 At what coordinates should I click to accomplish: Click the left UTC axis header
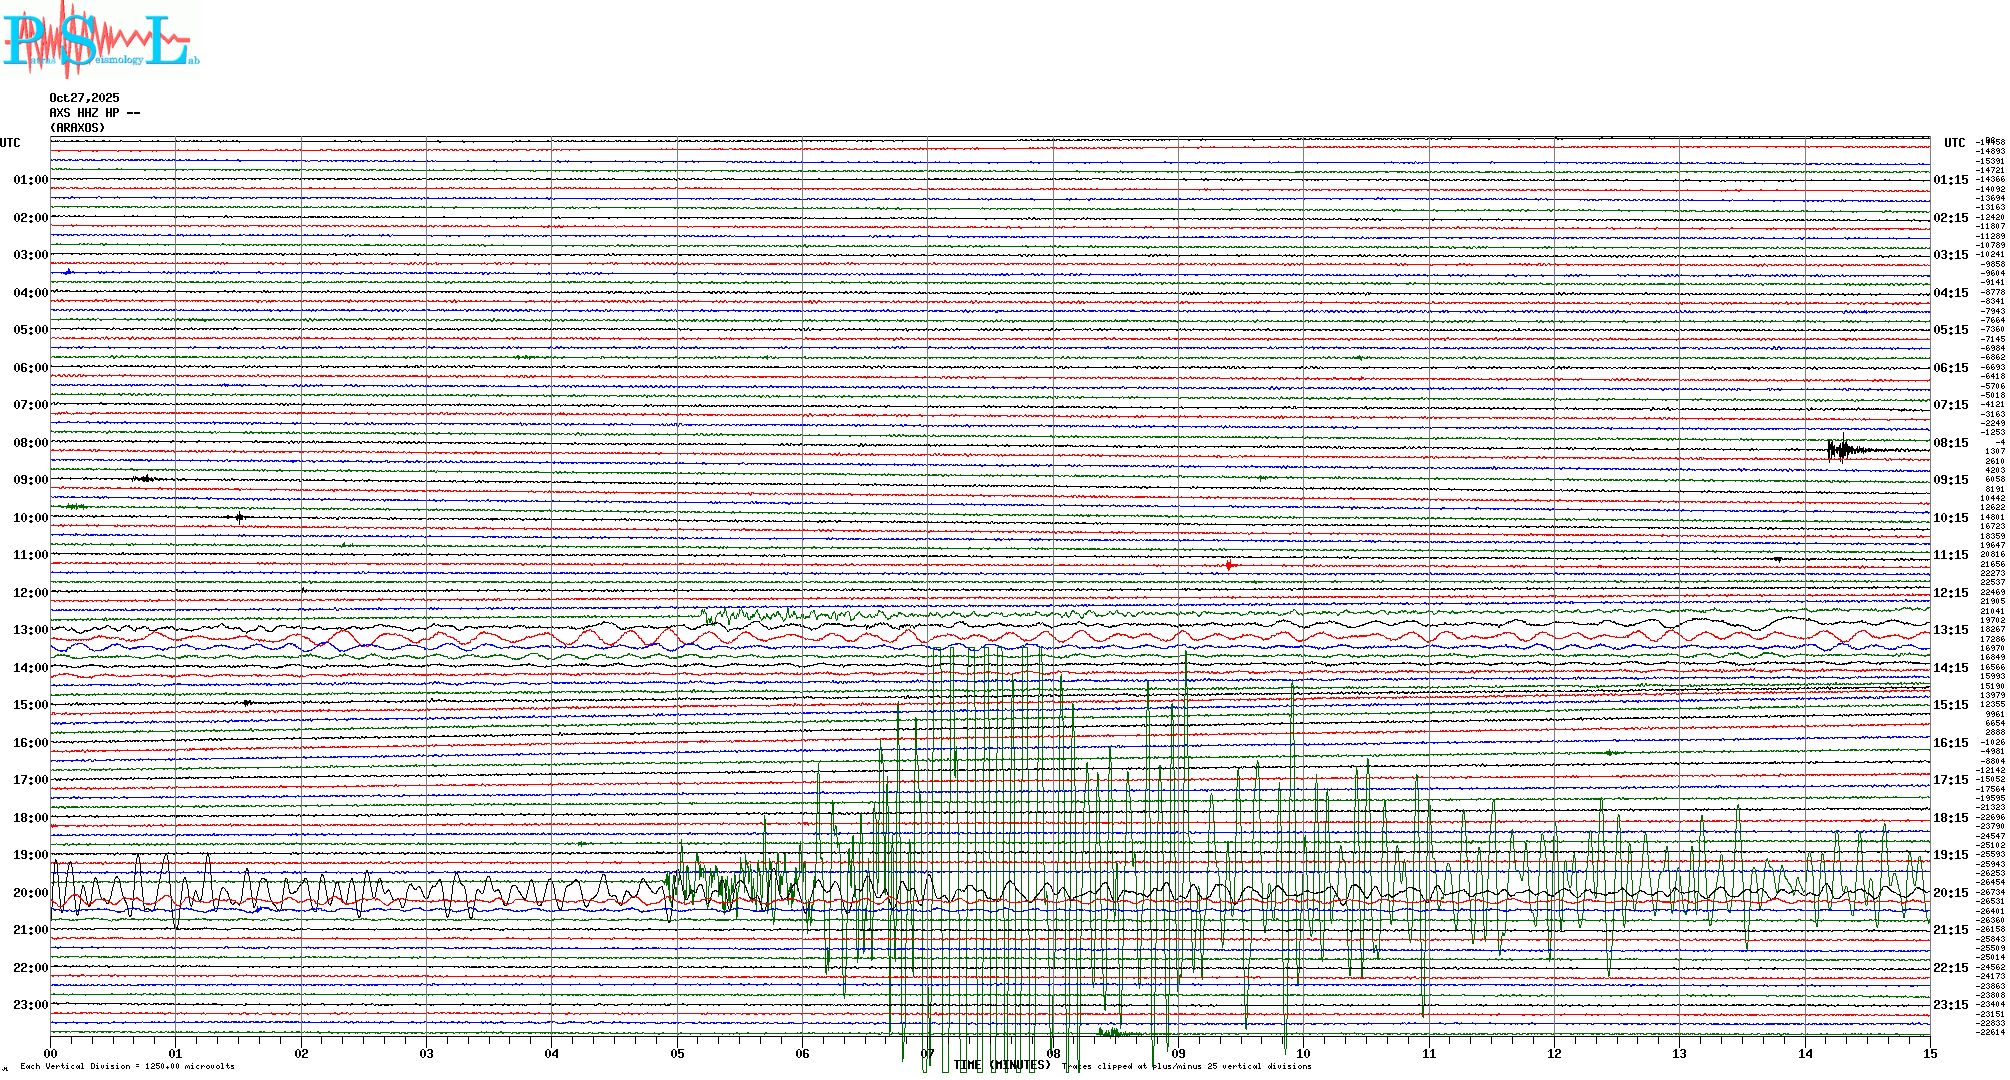click(x=10, y=143)
